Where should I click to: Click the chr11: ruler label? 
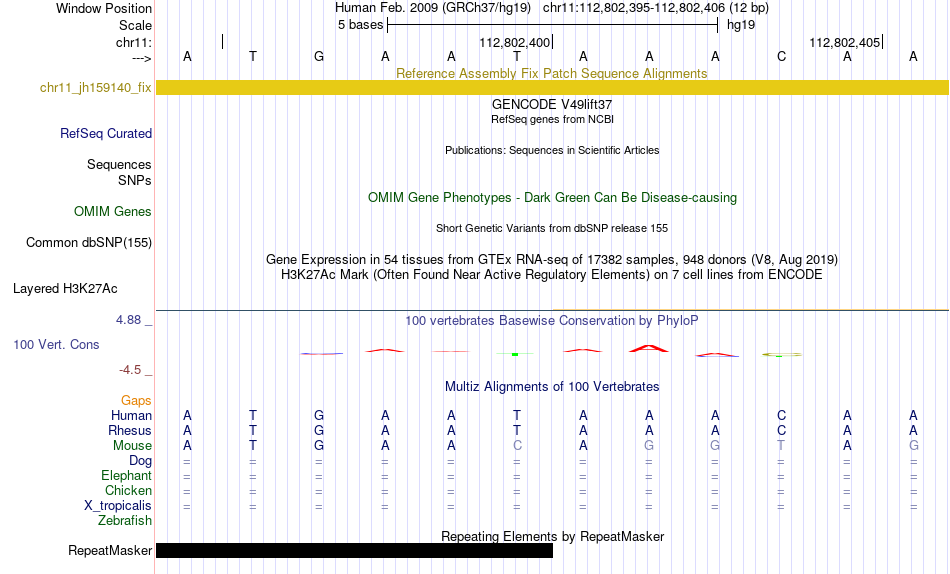tap(134, 42)
